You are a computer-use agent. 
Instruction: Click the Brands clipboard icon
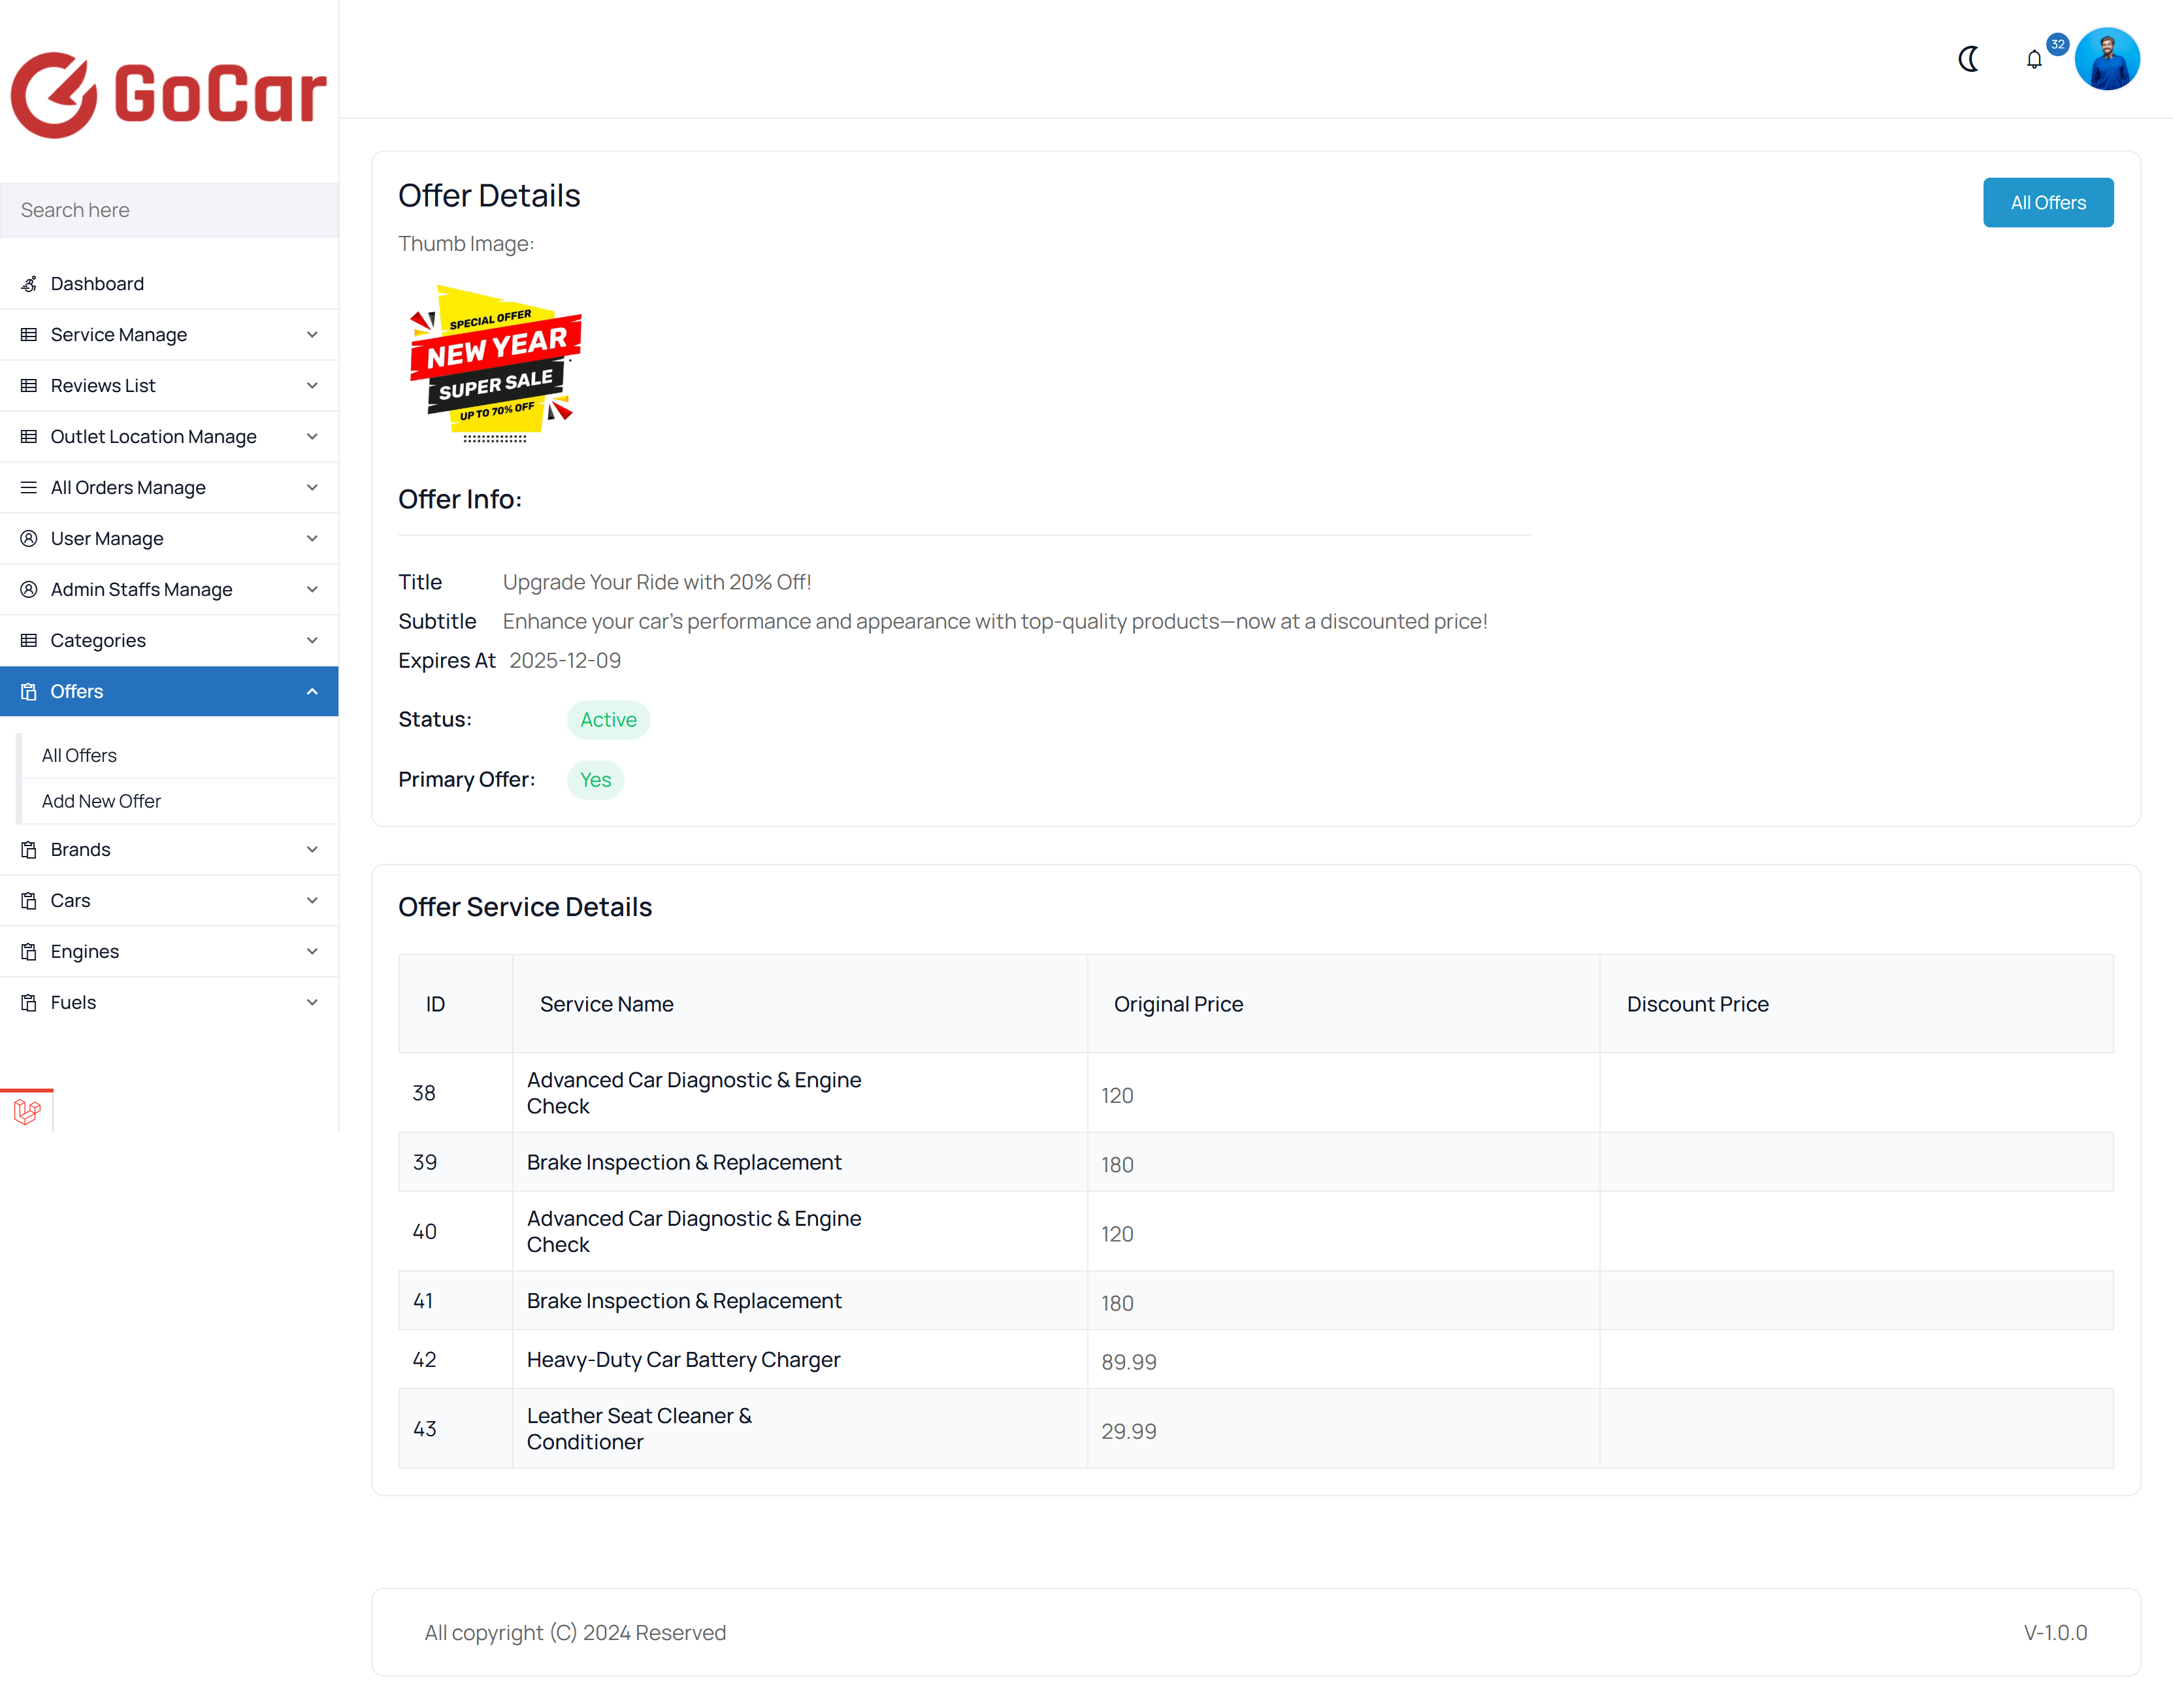click(x=29, y=850)
